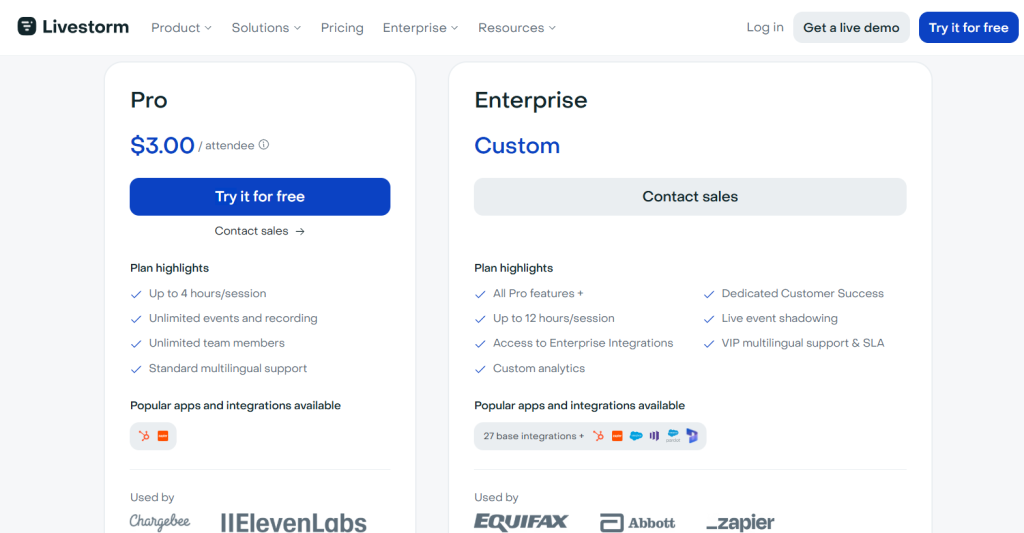Click the $3.00 price text
The height and width of the screenshot is (533, 1024).
(x=162, y=145)
